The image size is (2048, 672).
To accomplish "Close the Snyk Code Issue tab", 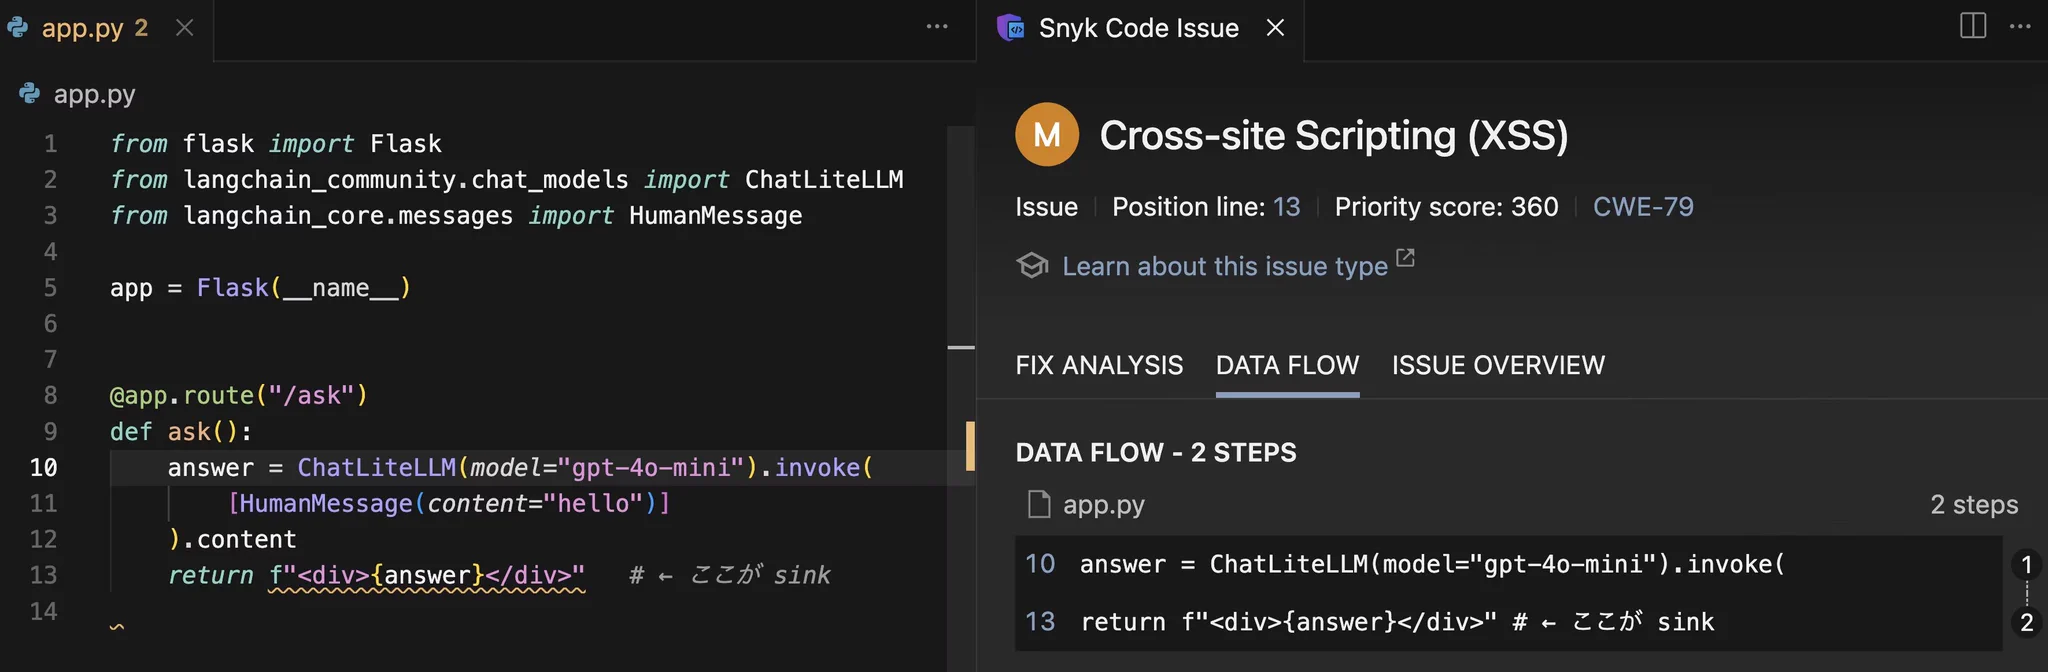I will 1275,28.
